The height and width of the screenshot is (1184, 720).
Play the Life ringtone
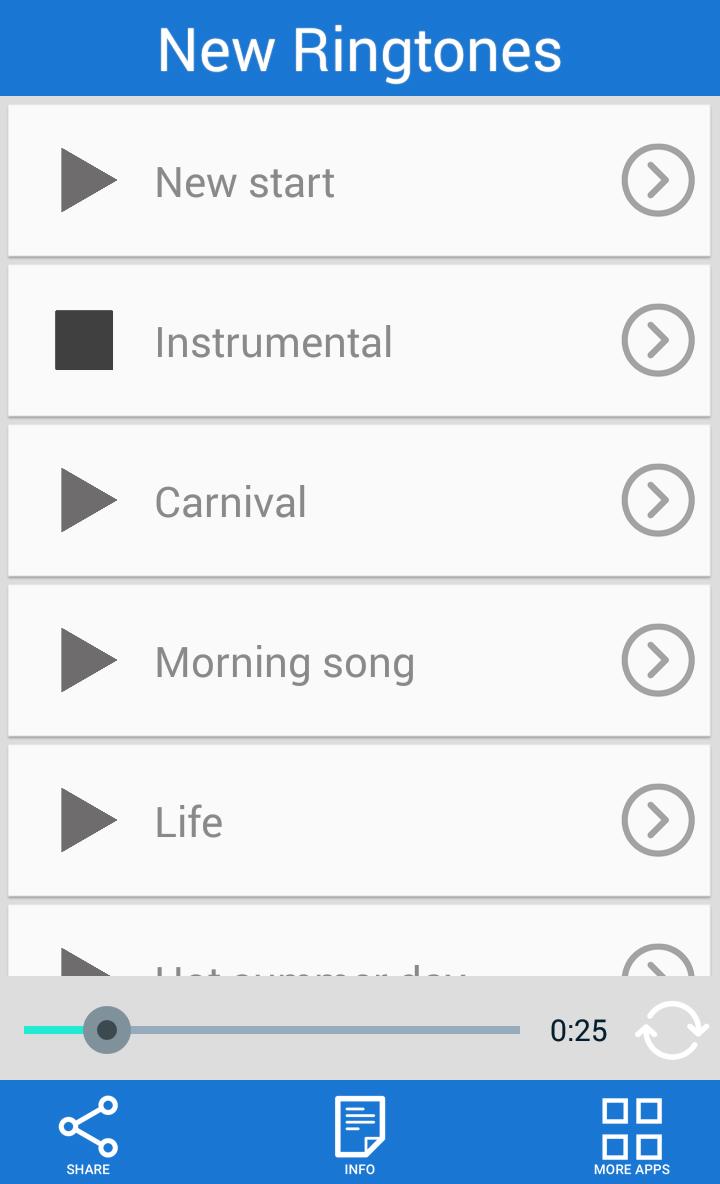pyautogui.click(x=88, y=820)
